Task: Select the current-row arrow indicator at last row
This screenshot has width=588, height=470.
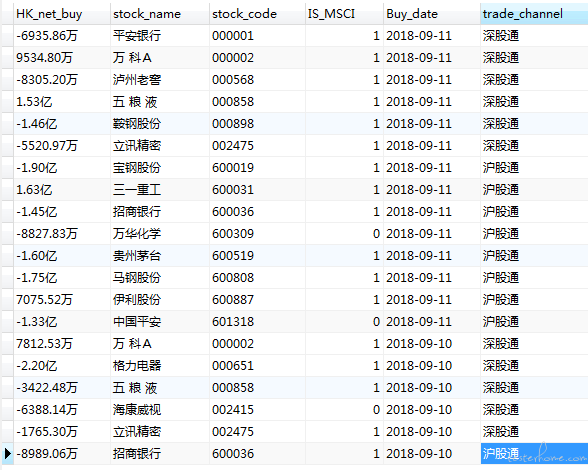Action: (x=8, y=453)
